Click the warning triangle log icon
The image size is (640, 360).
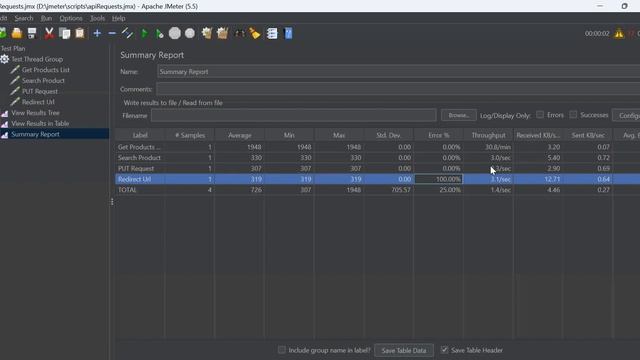tap(619, 33)
